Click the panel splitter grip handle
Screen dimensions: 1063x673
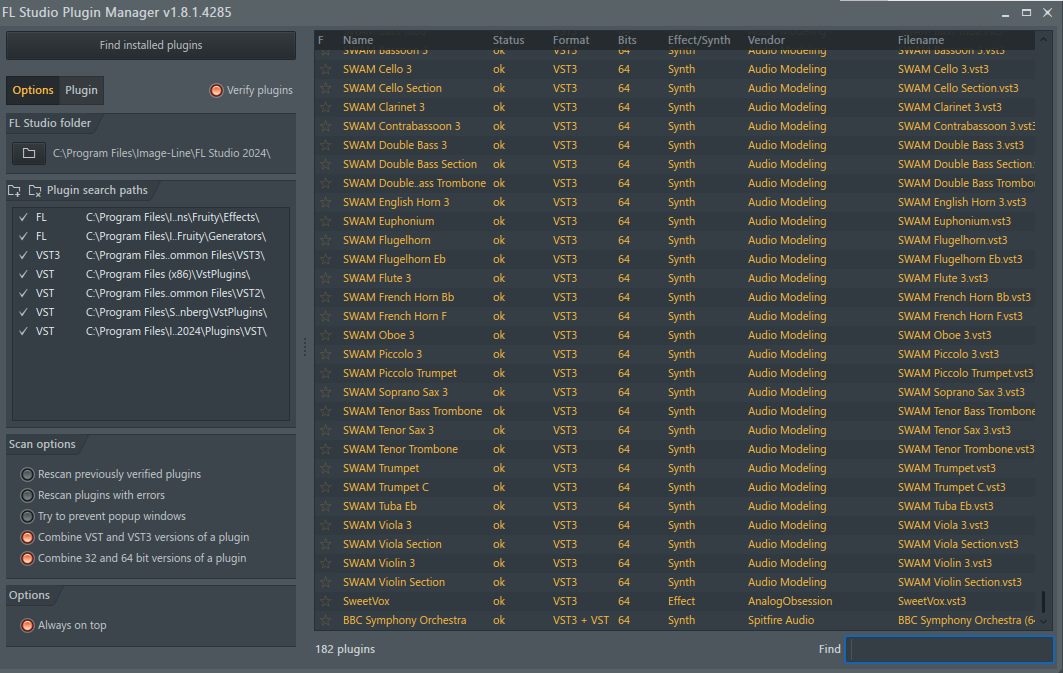[x=305, y=347]
